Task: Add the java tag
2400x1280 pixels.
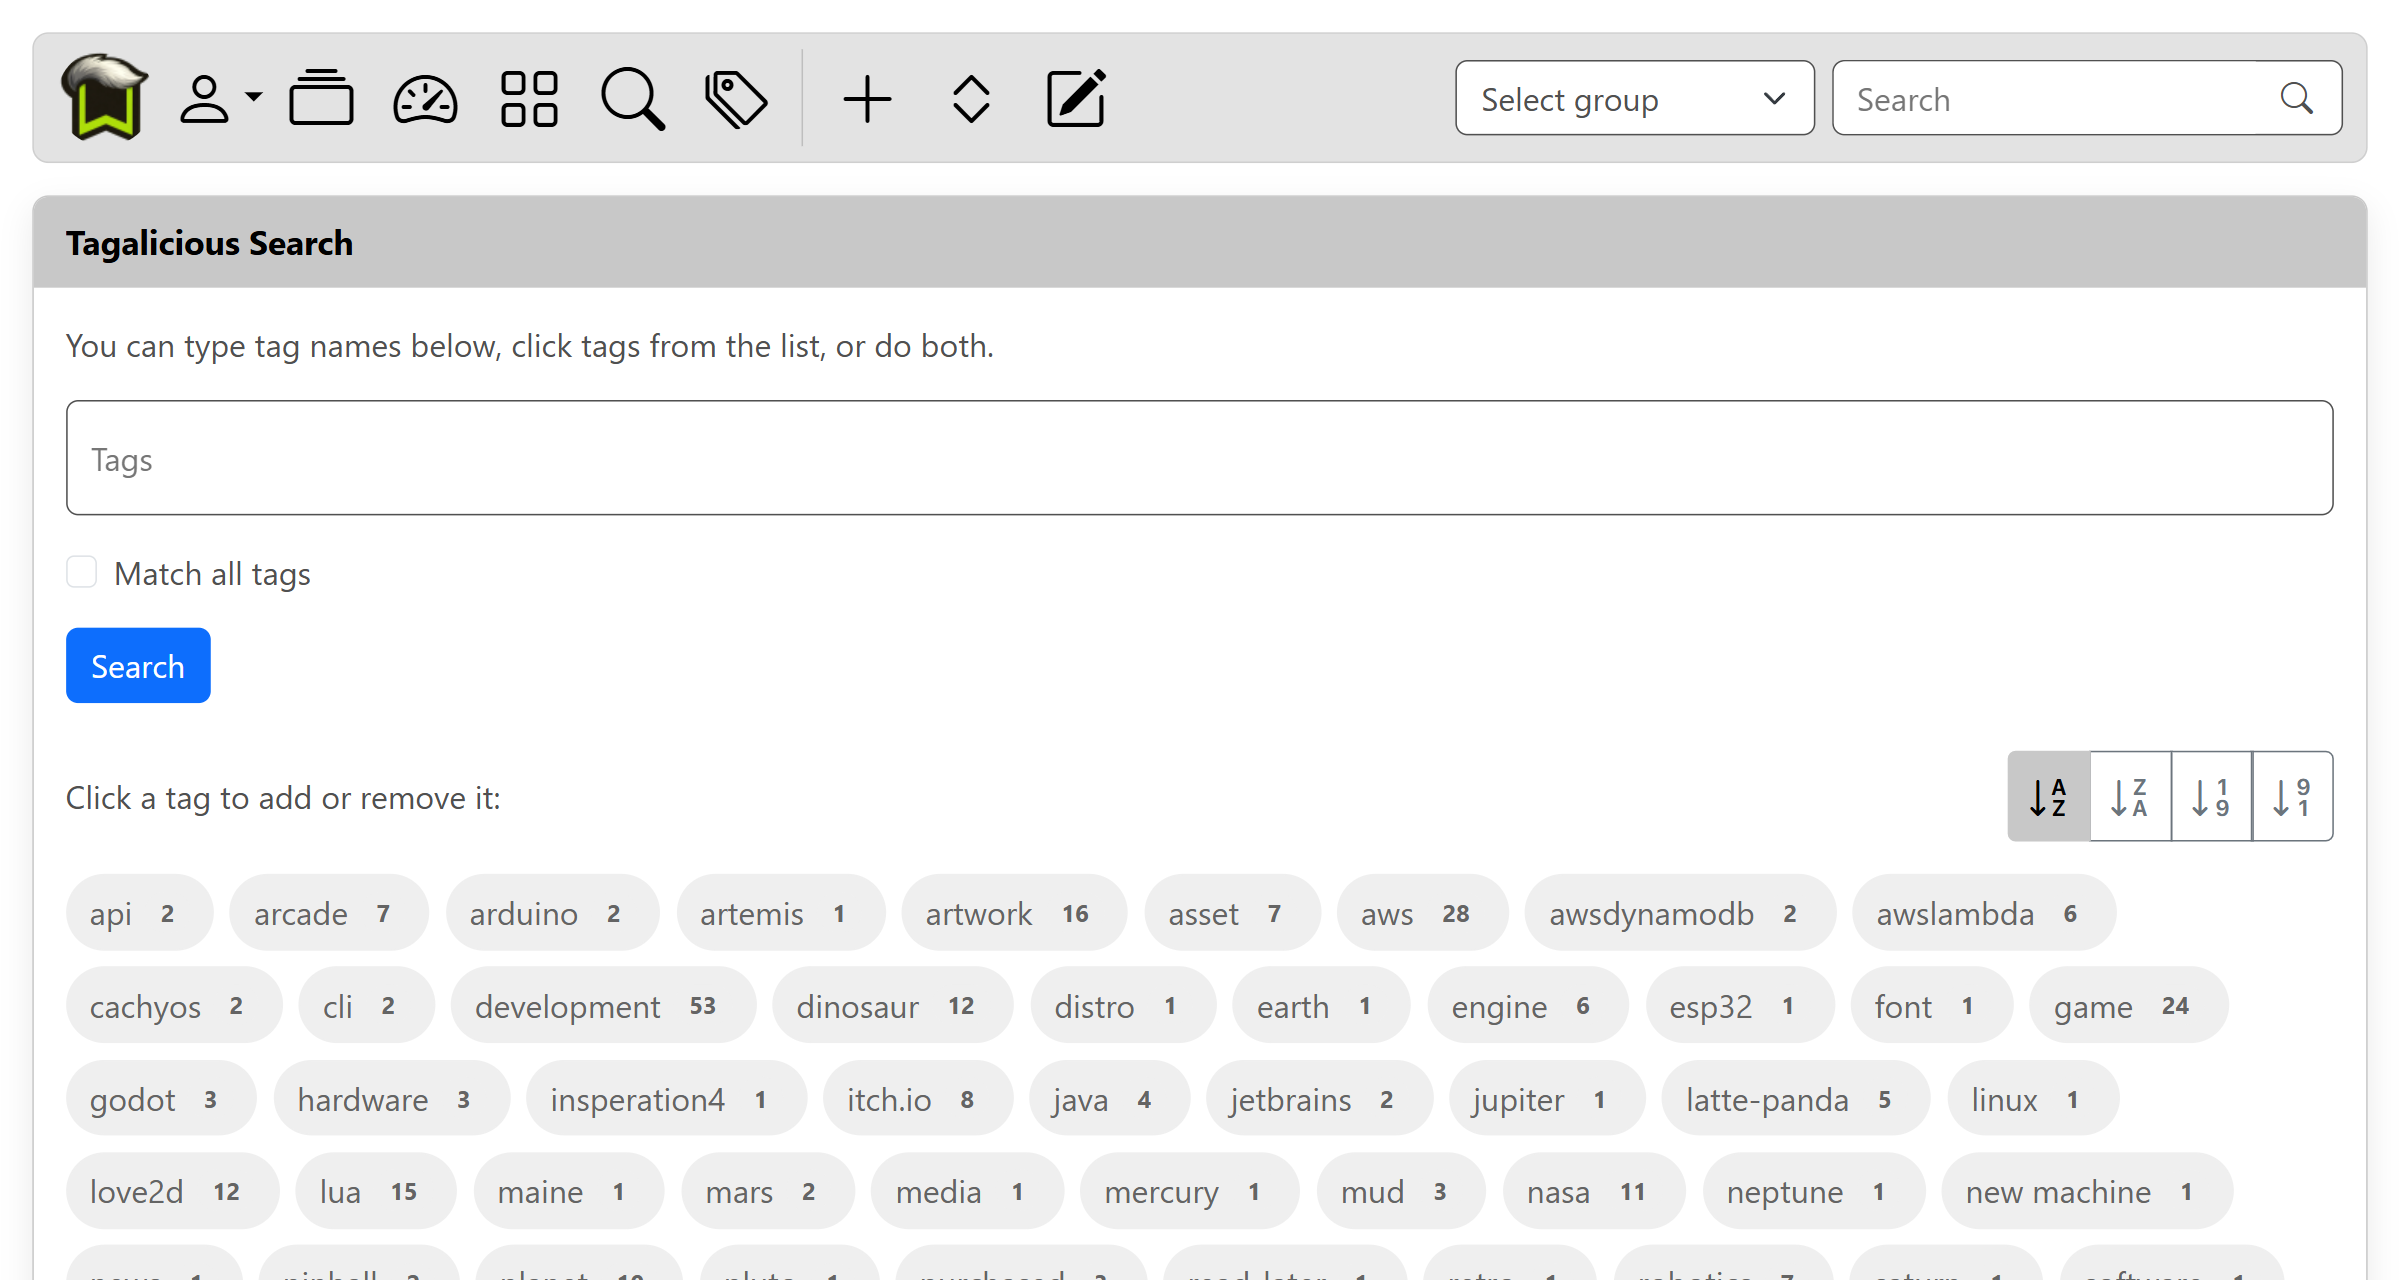Action: tap(1110, 1099)
